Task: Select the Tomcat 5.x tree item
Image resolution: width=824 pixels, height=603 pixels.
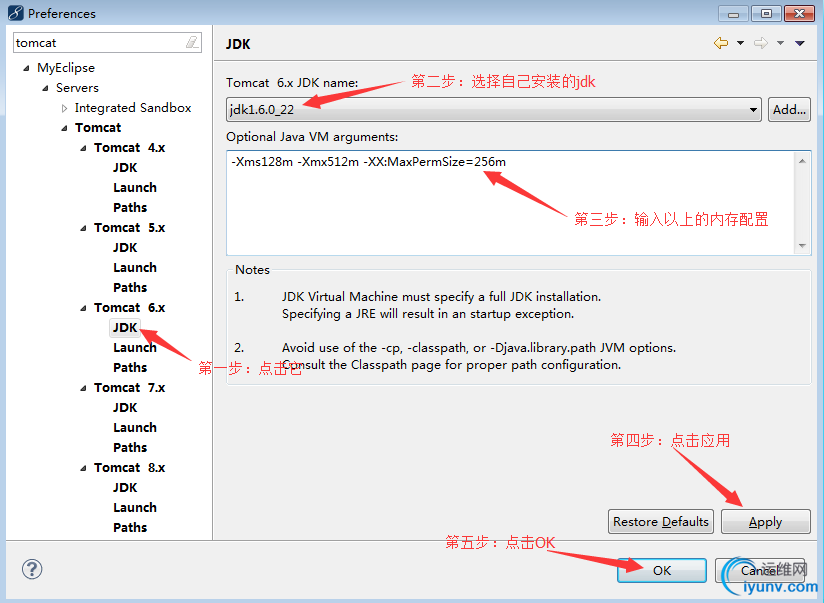Action: (x=129, y=228)
